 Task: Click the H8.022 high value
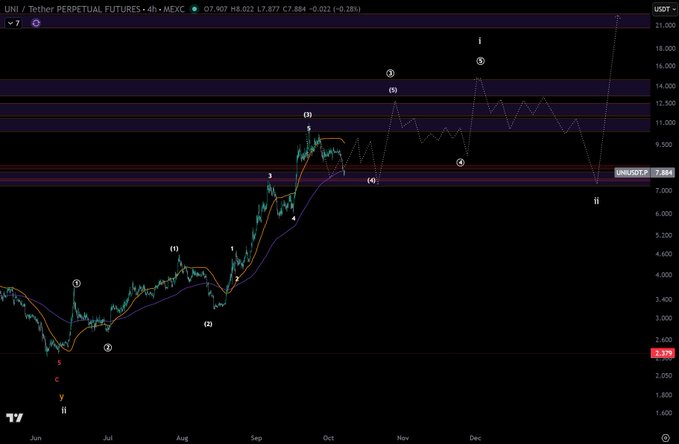coord(240,9)
